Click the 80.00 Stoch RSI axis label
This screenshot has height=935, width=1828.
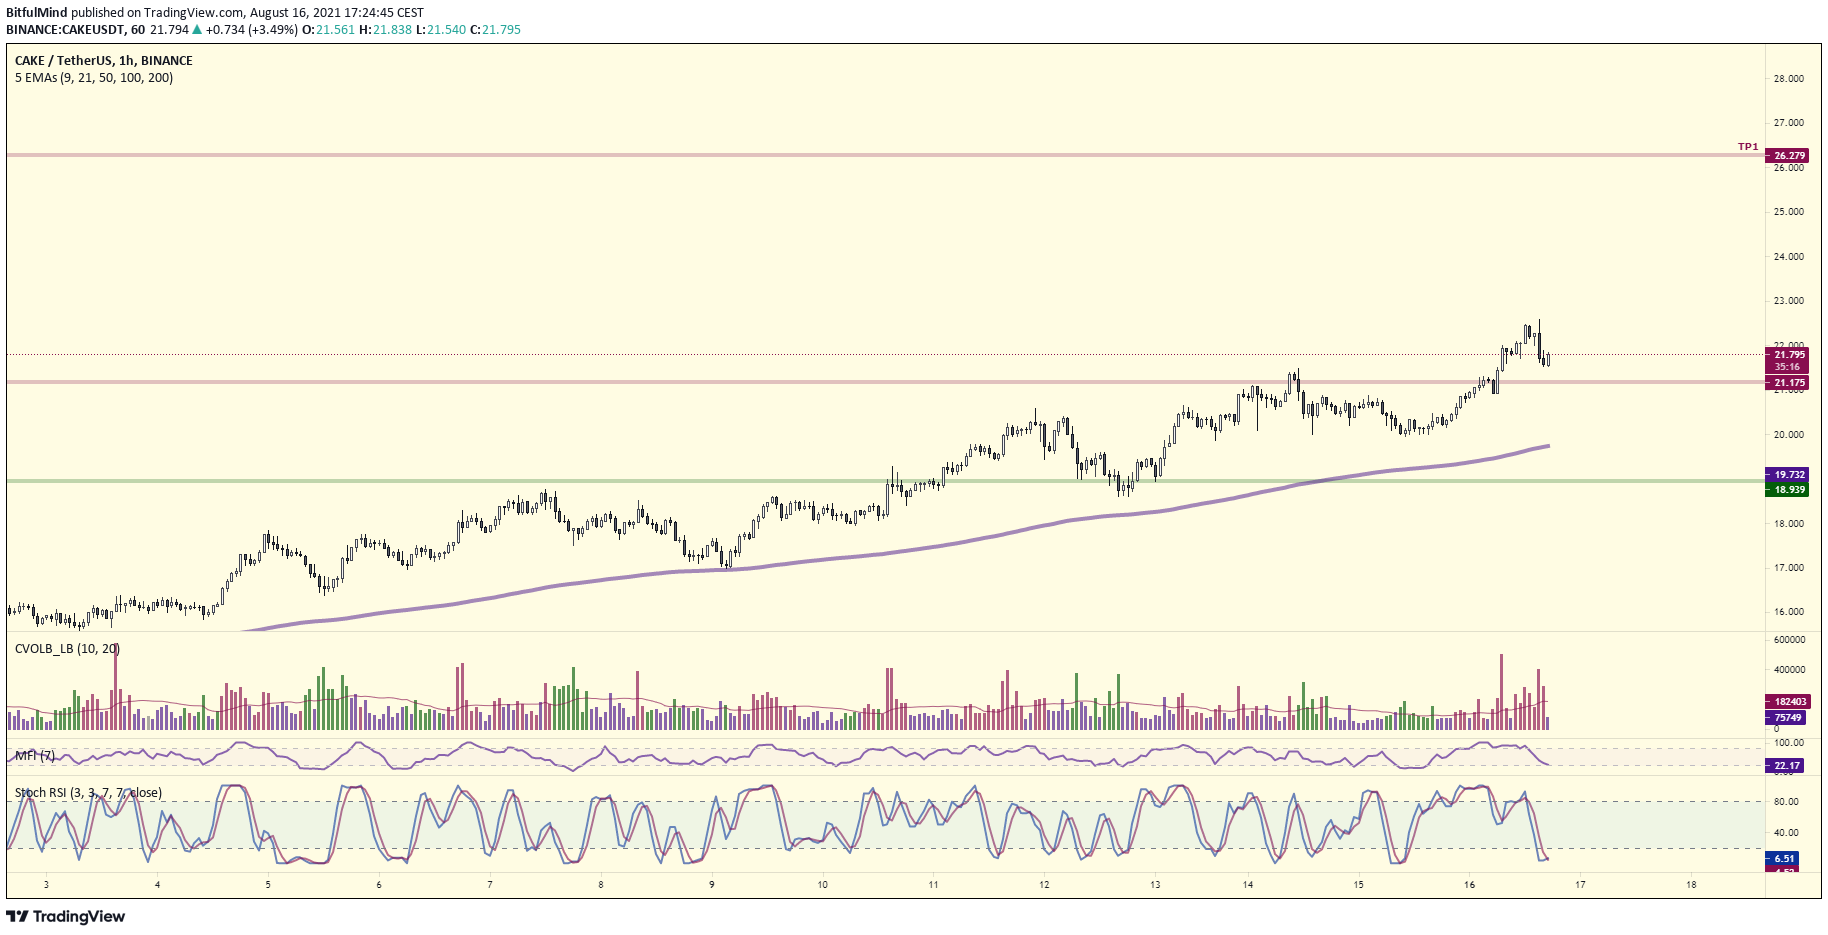pos(1786,802)
